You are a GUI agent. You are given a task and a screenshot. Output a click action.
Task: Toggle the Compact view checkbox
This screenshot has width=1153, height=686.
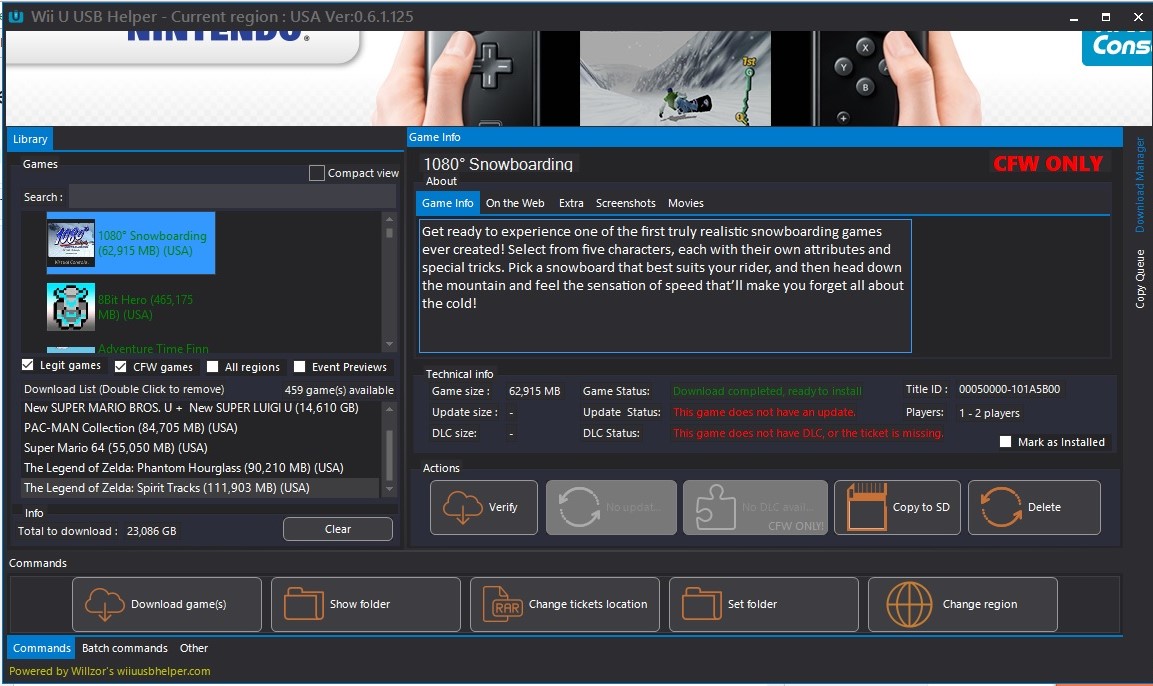(317, 173)
